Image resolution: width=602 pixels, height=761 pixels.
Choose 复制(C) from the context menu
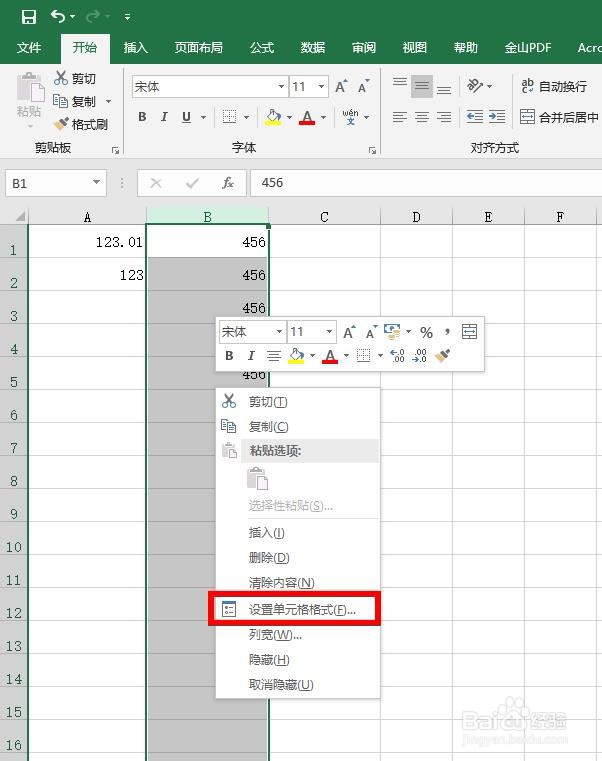[x=297, y=427]
